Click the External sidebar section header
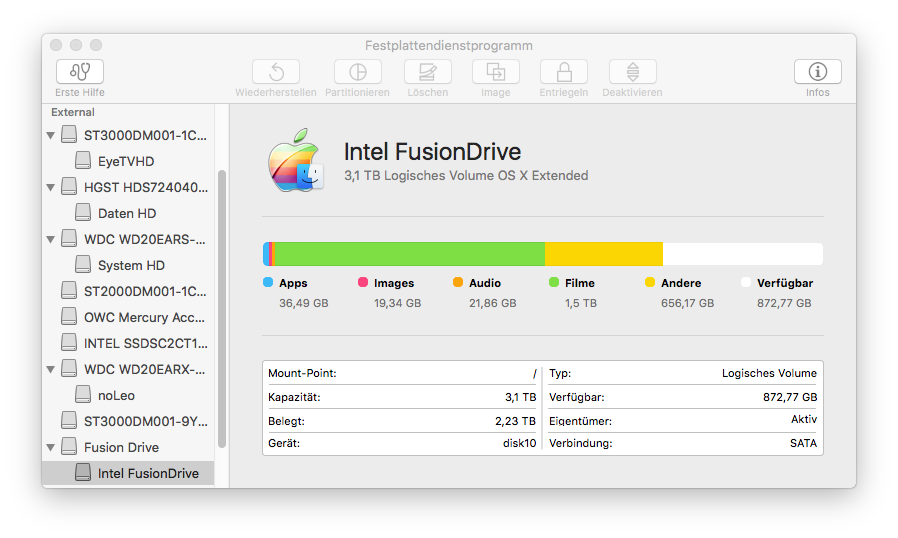This screenshot has width=898, height=538. coord(73,112)
